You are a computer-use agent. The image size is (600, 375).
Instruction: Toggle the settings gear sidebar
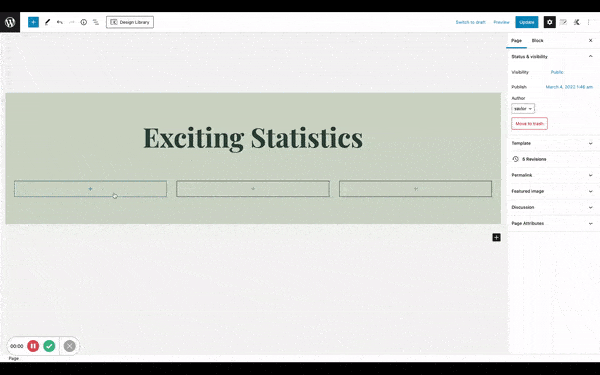[x=549, y=22]
